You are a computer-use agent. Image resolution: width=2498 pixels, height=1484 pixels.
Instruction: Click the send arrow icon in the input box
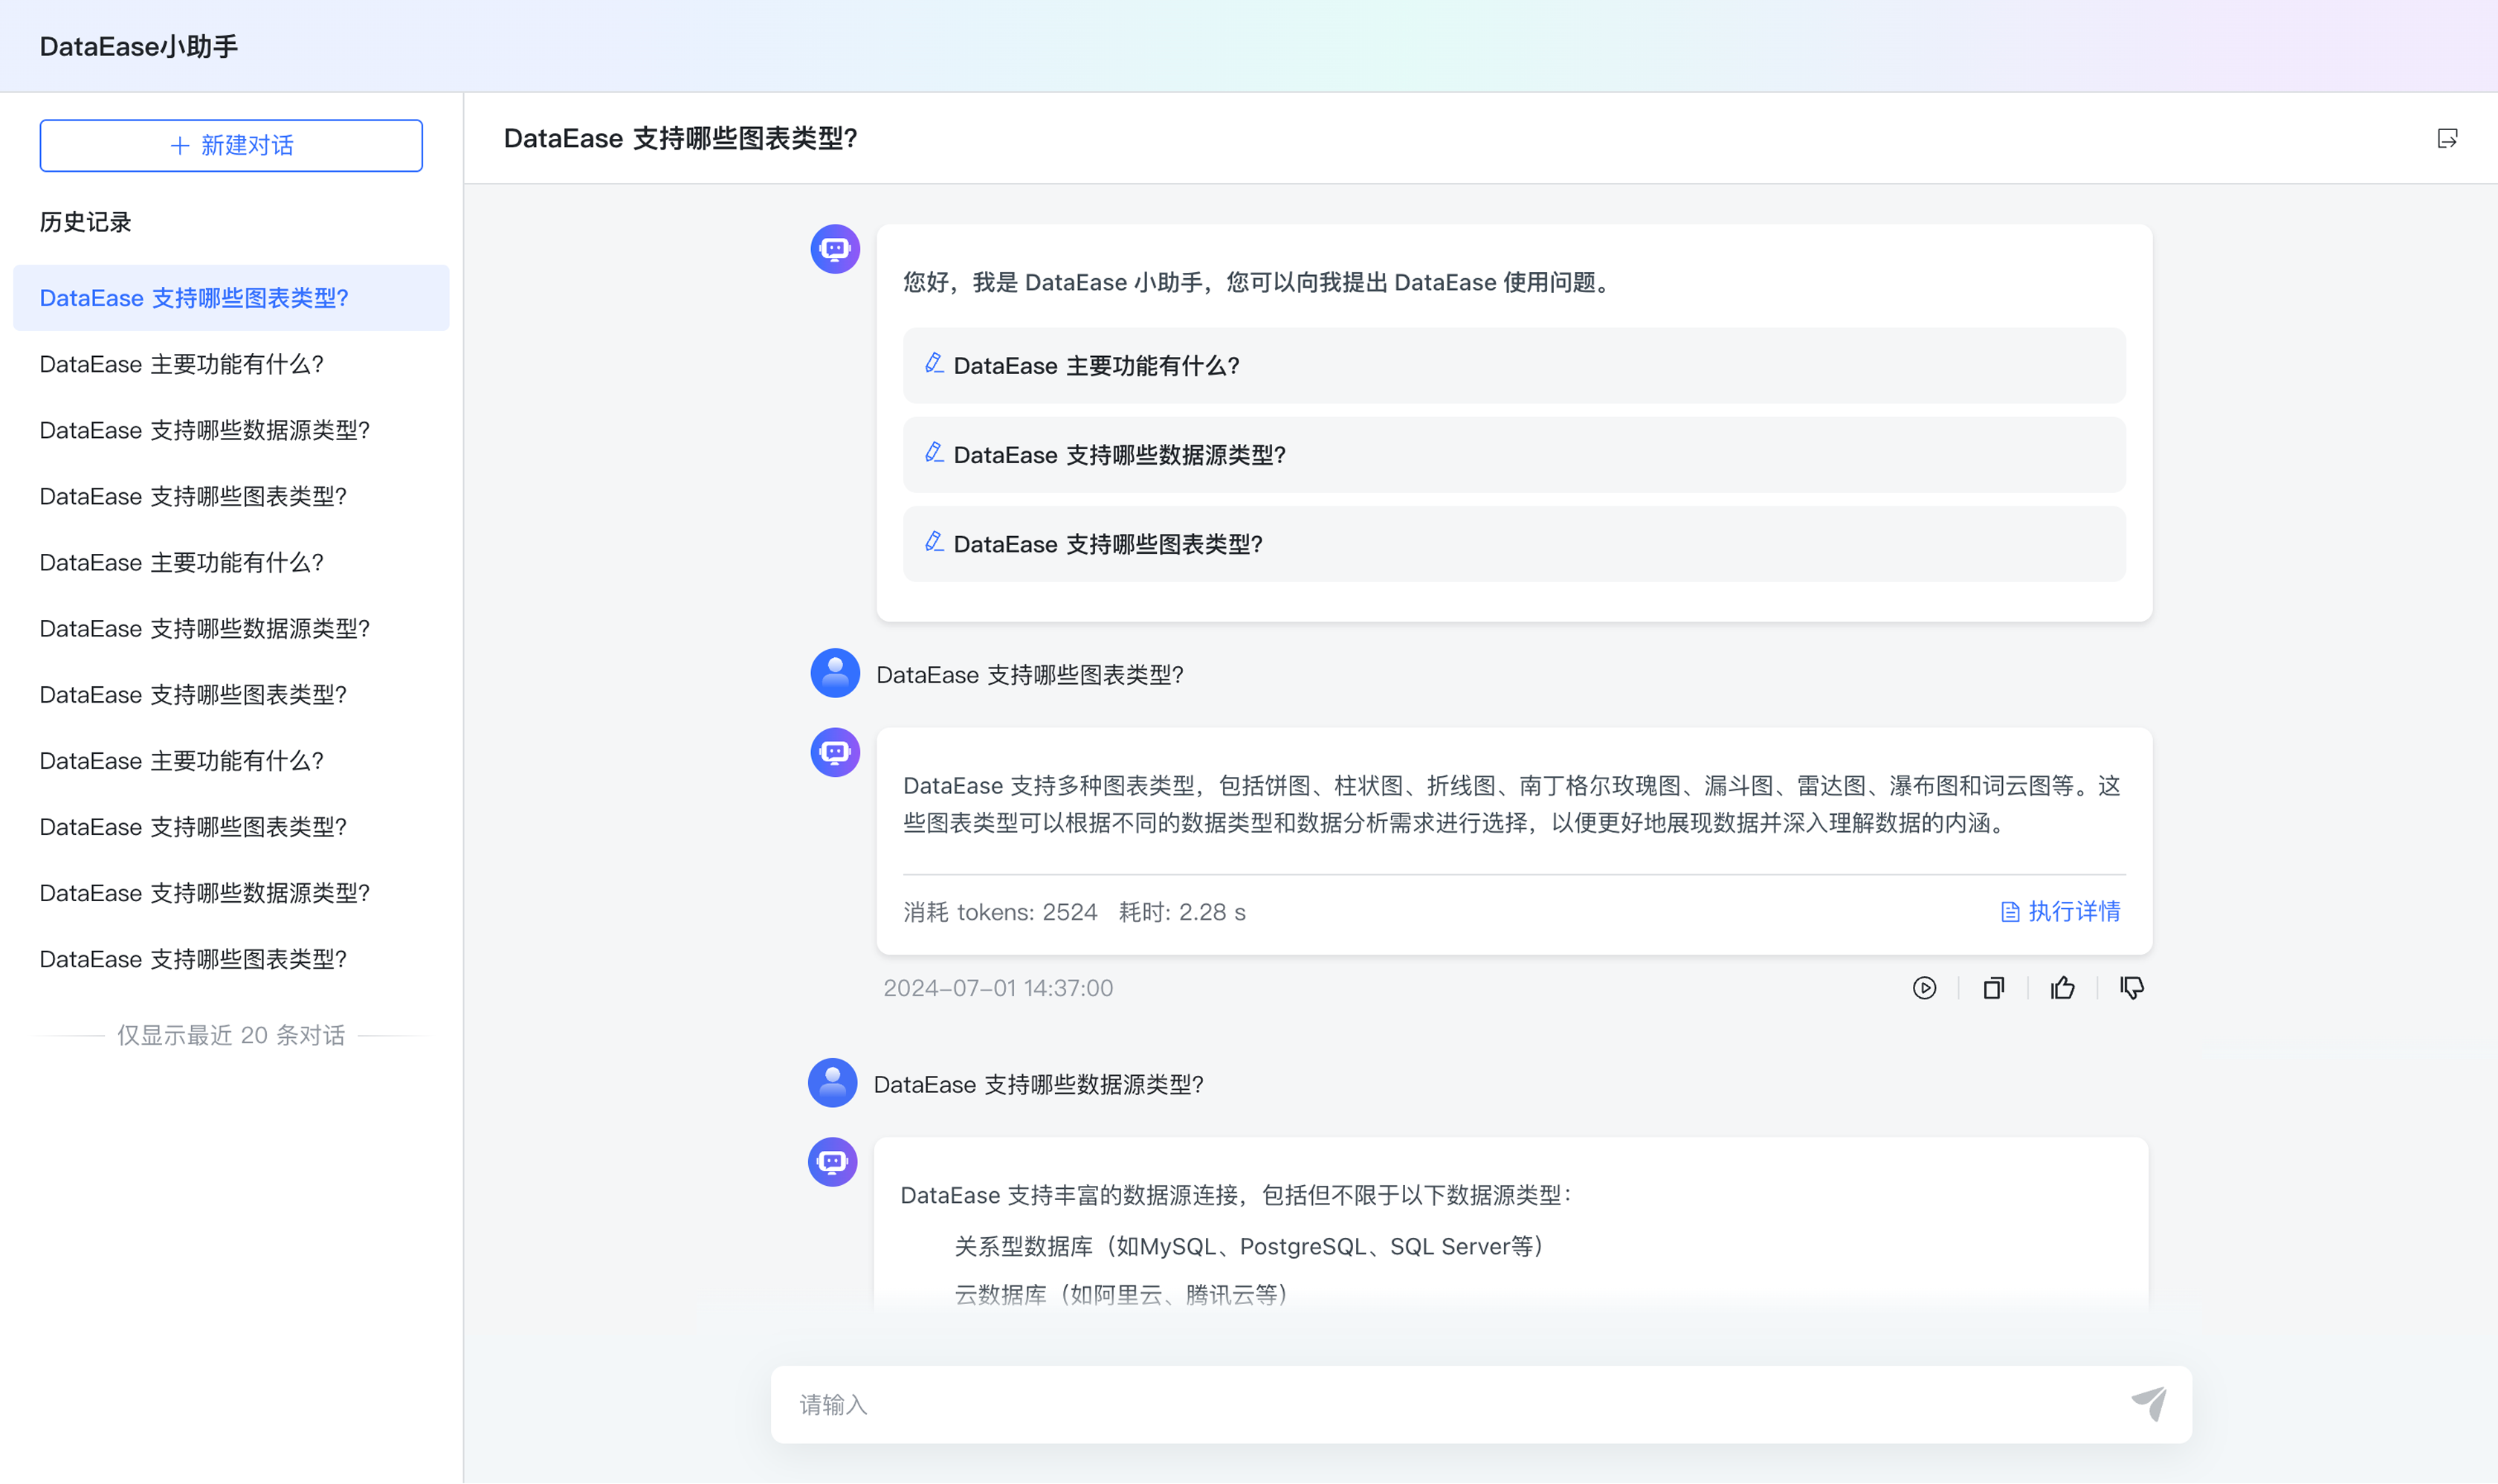[2150, 1404]
